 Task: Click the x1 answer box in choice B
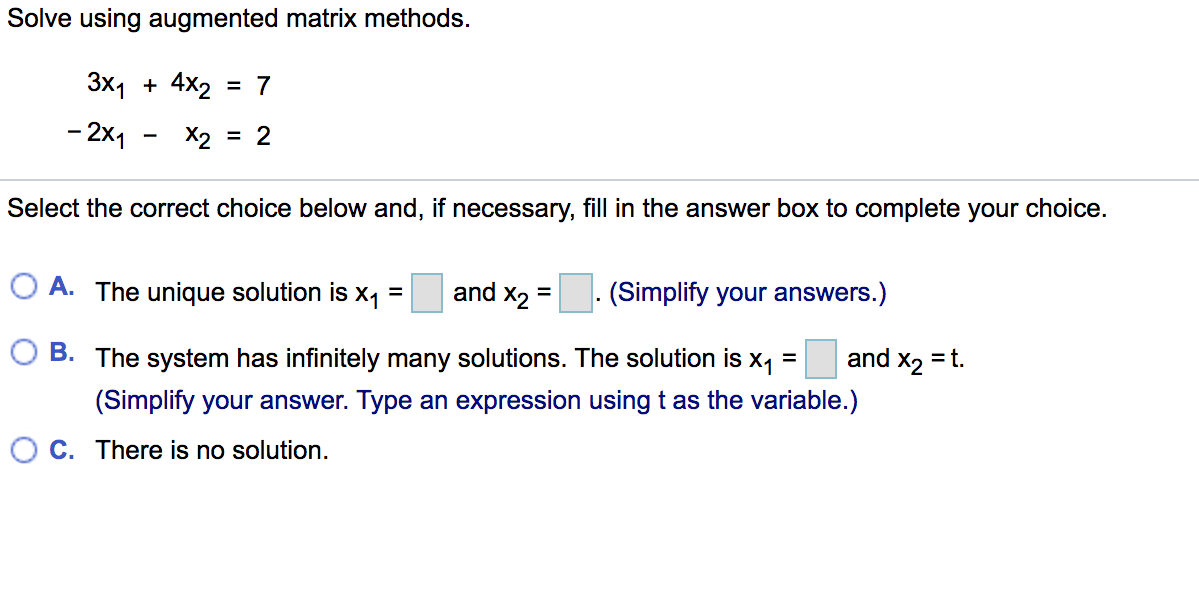820,358
